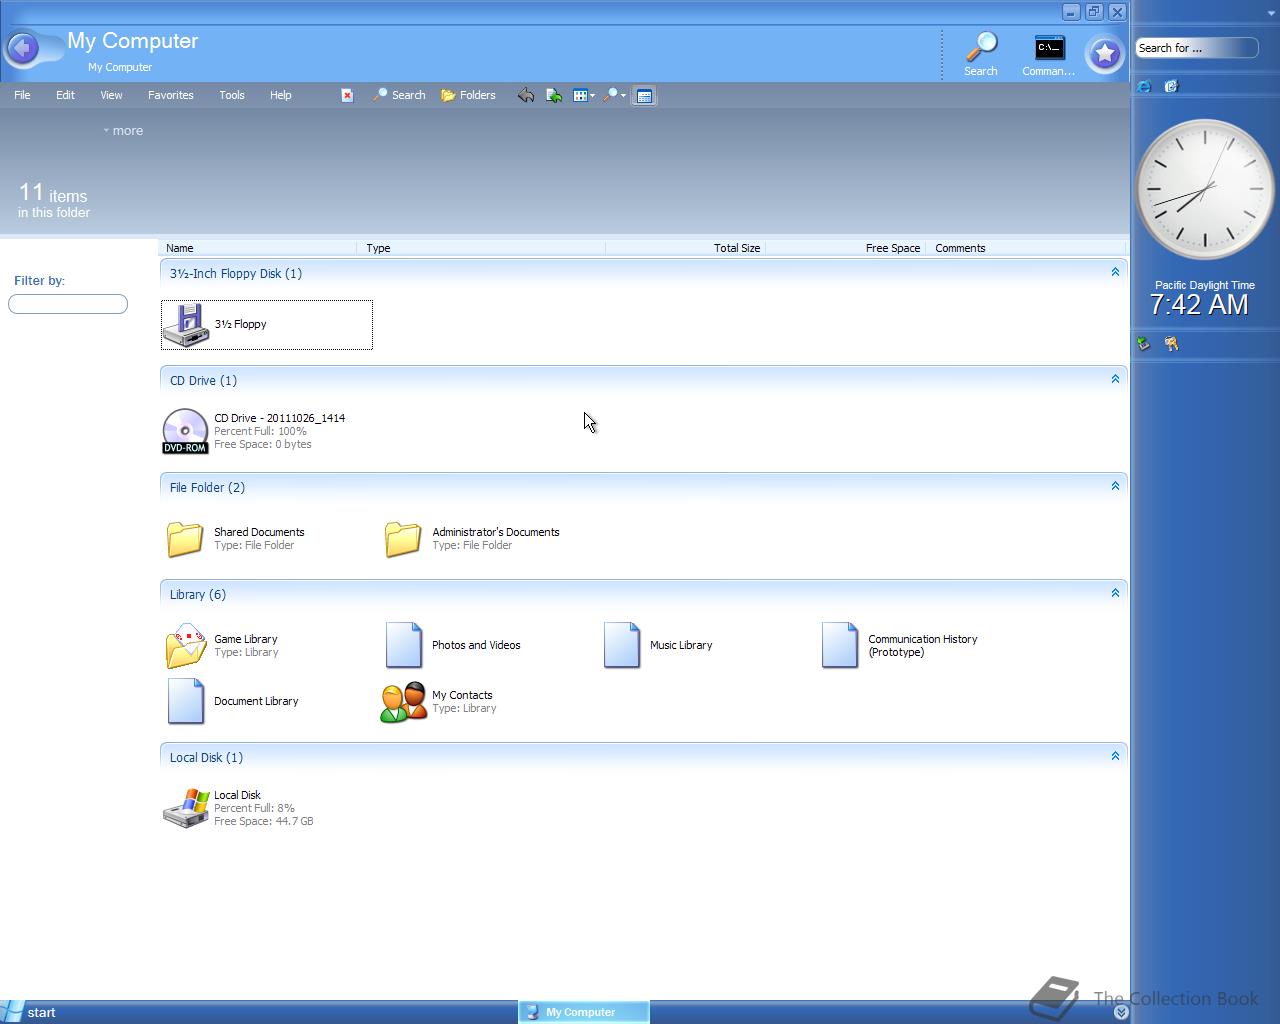Click the Filter by input field

coord(68,304)
